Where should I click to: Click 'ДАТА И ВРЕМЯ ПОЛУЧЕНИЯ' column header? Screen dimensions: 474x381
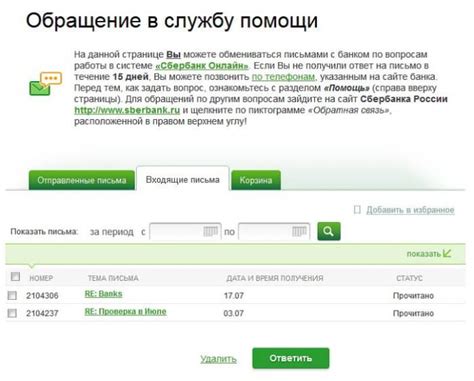click(275, 278)
